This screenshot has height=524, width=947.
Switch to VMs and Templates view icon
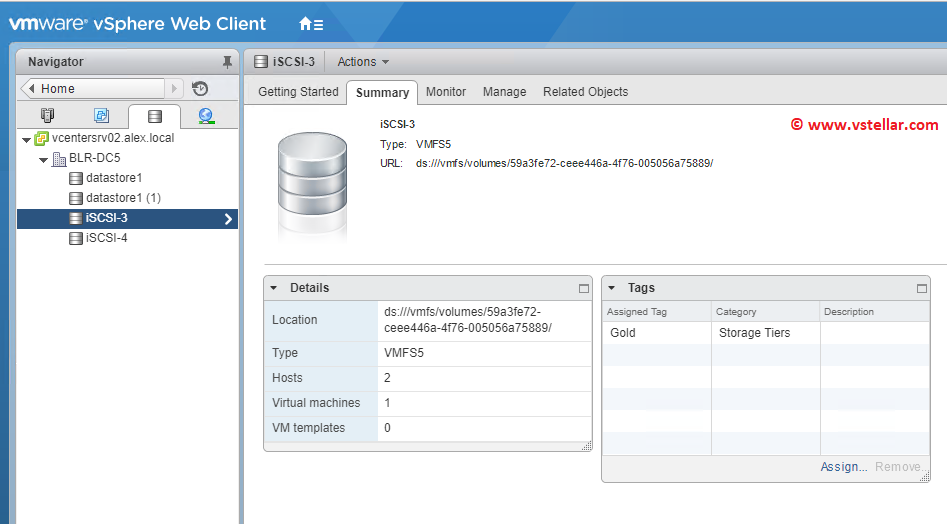pos(101,116)
